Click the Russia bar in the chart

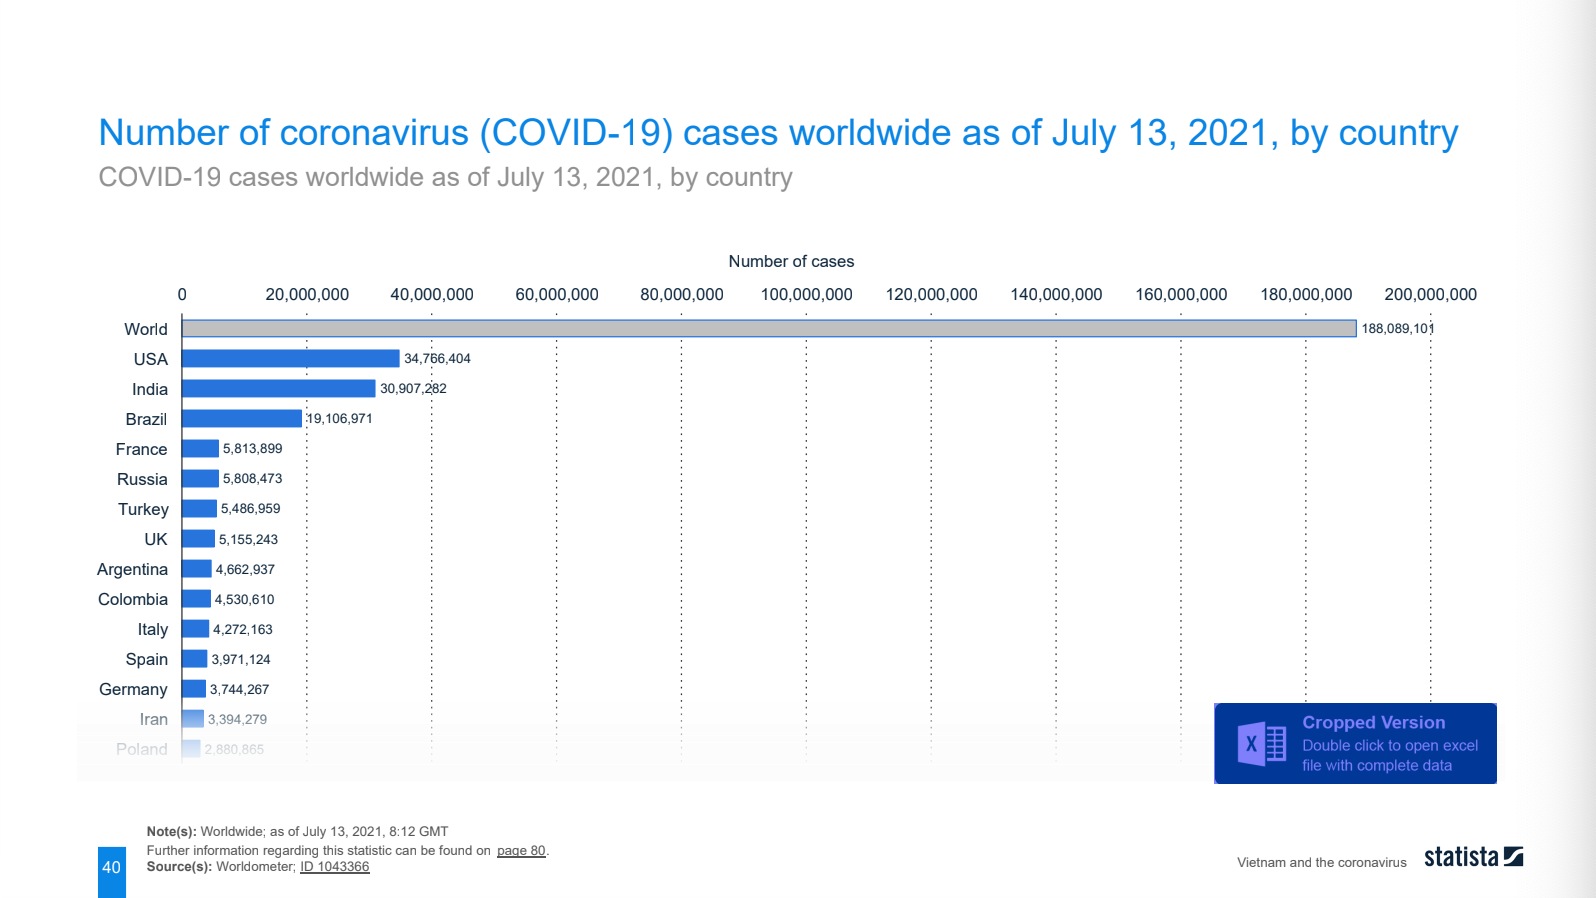[200, 478]
